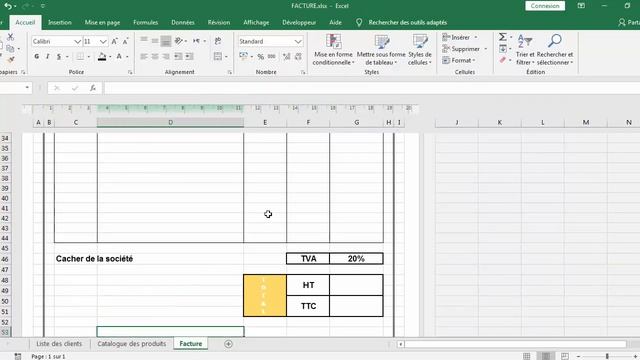
Task: Switch to Catalogue des produits sheet
Action: pos(131,344)
